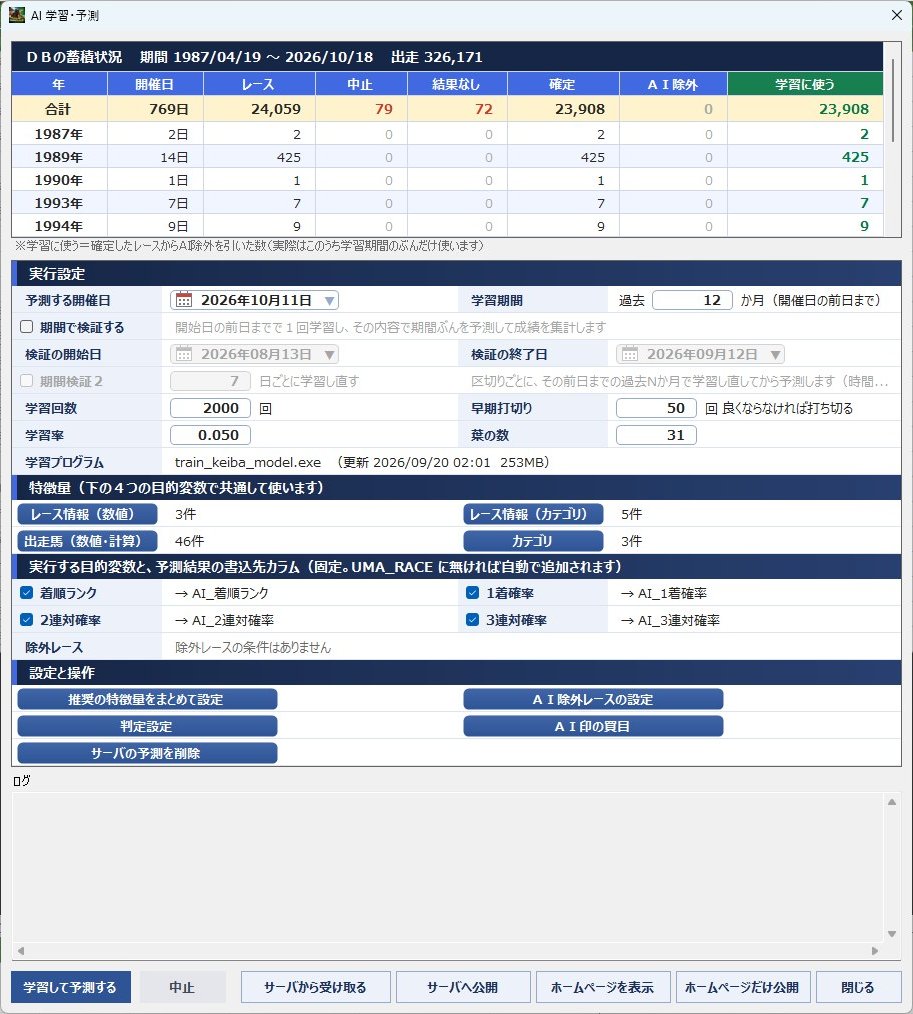Click the calendar icon in 検証の終了日
This screenshot has width=913, height=1014.
[630, 354]
